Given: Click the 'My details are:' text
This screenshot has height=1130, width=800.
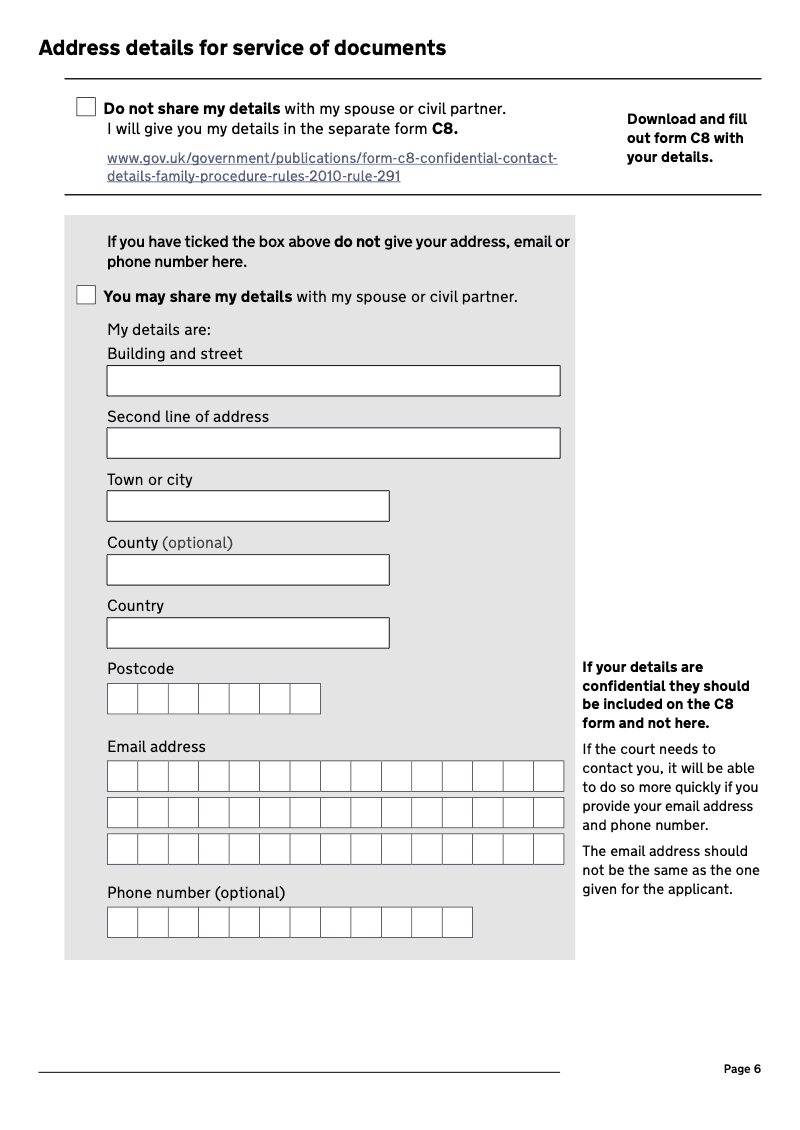Looking at the screenshot, I should pos(159,330).
